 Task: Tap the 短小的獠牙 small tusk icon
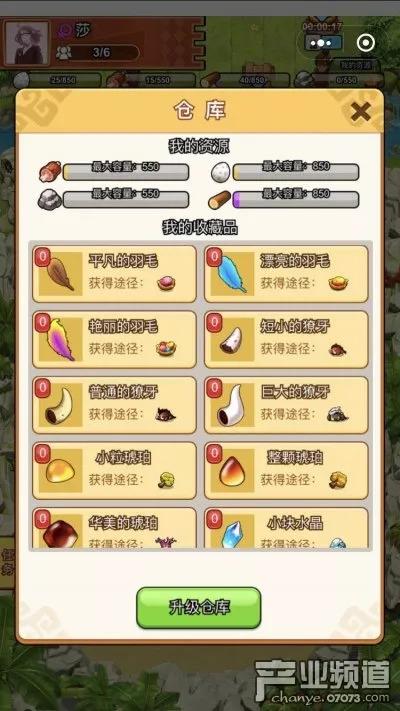233,339
